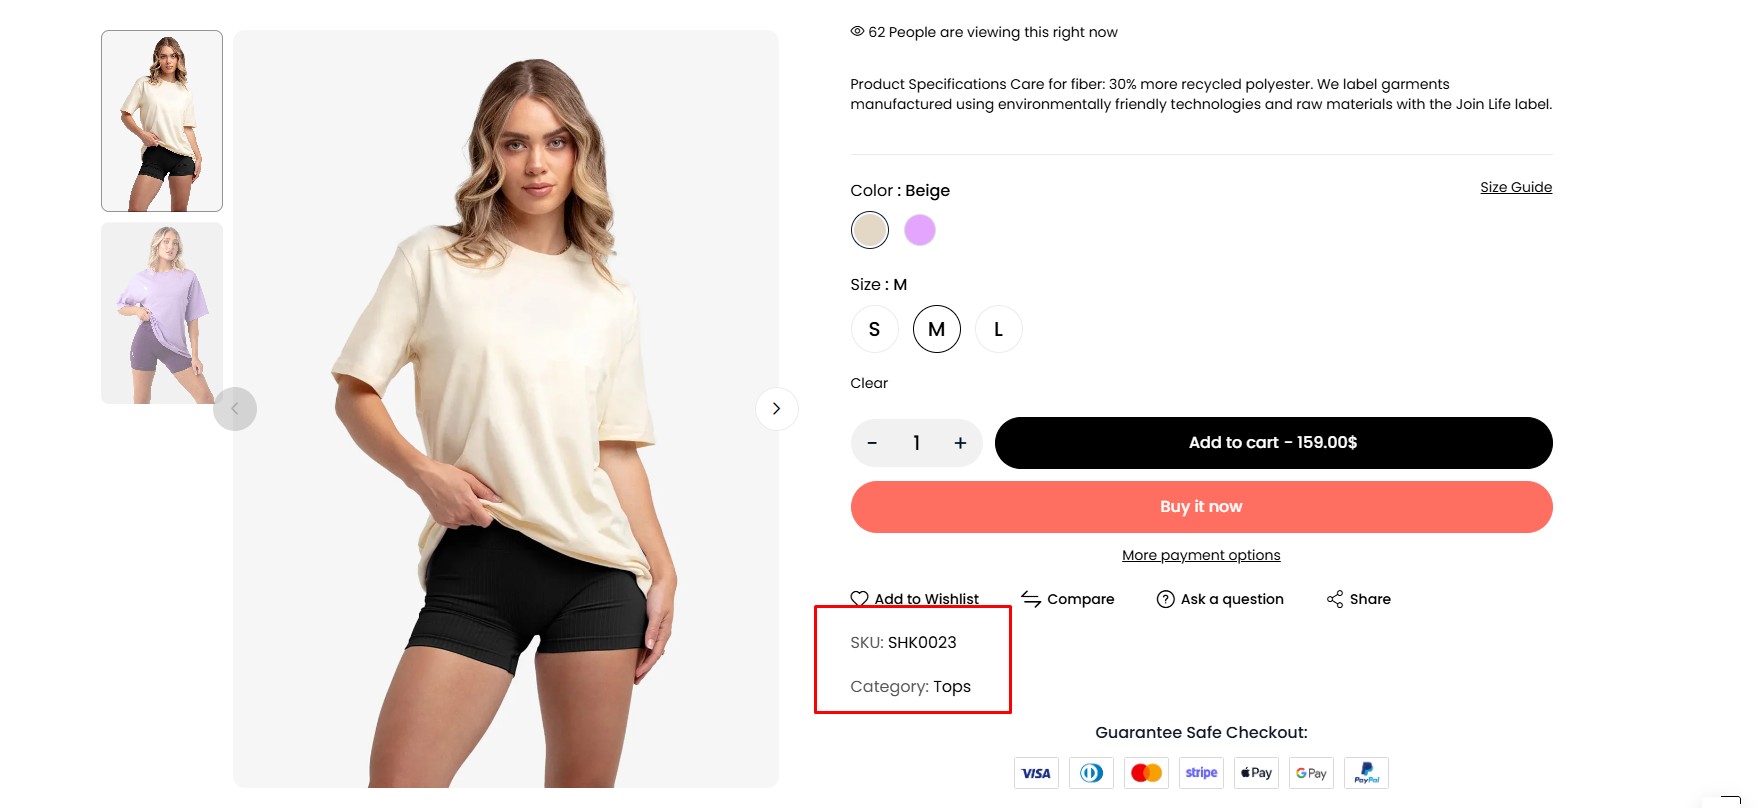Increase quantity with plus button
This screenshot has width=1757, height=808.
pos(960,443)
